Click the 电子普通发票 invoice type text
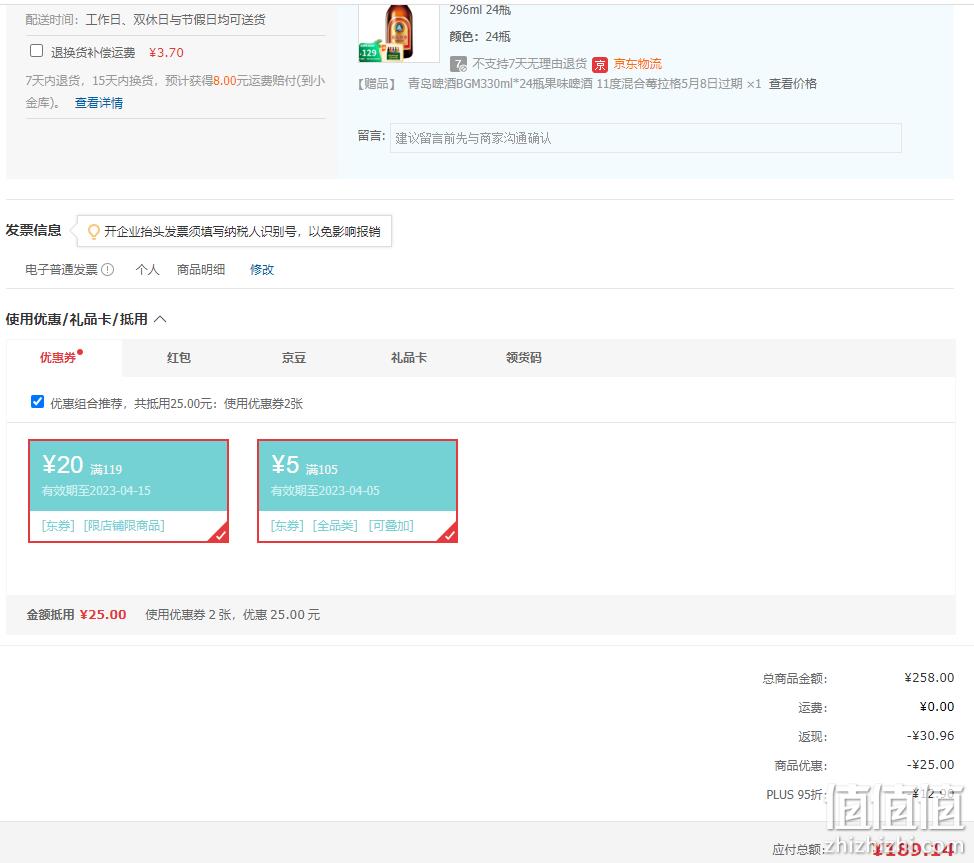 [x=61, y=270]
